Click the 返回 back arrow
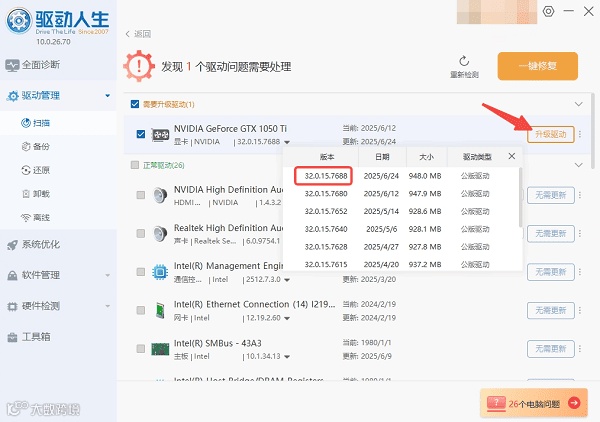 point(128,34)
